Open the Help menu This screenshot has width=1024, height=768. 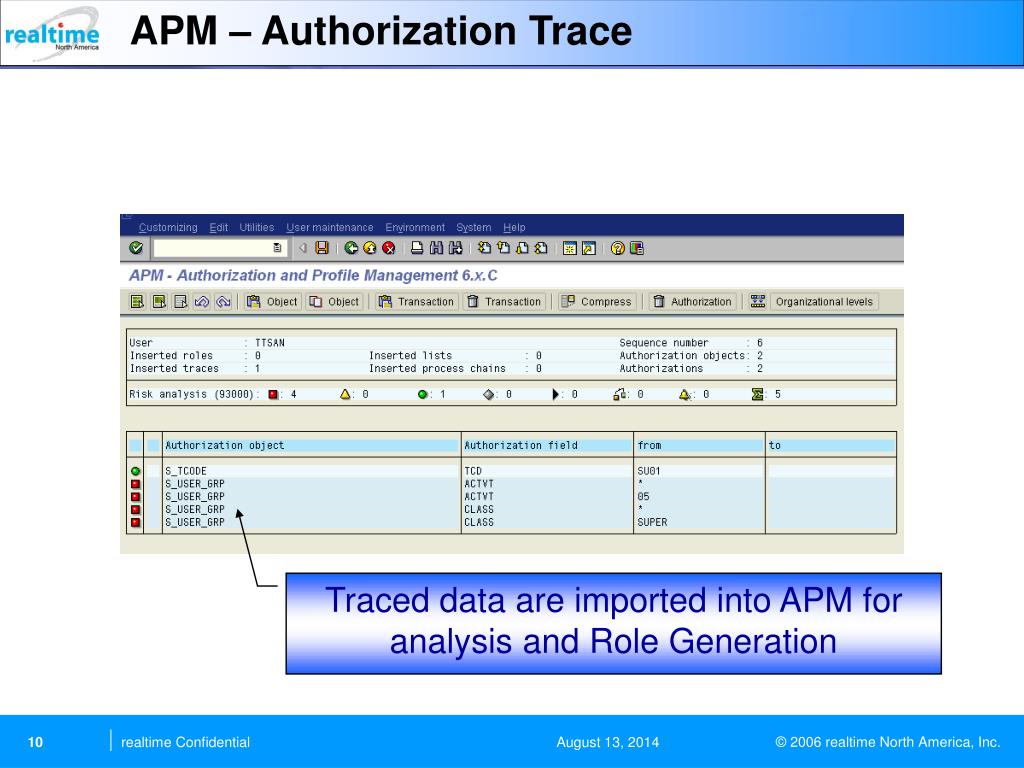click(514, 227)
